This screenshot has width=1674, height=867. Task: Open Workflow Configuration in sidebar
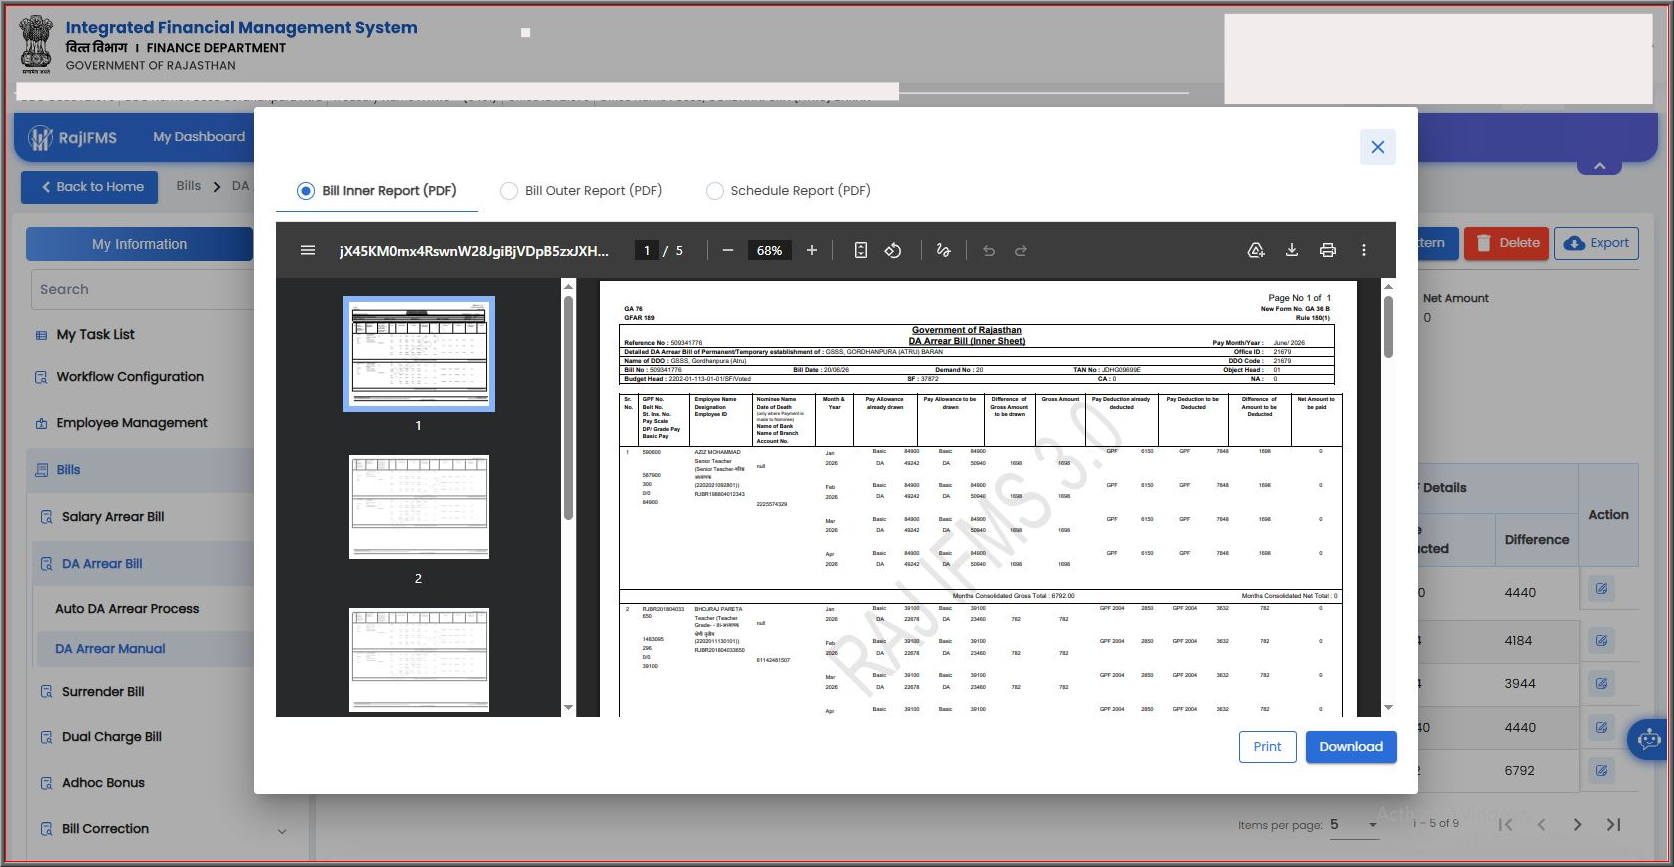[130, 377]
